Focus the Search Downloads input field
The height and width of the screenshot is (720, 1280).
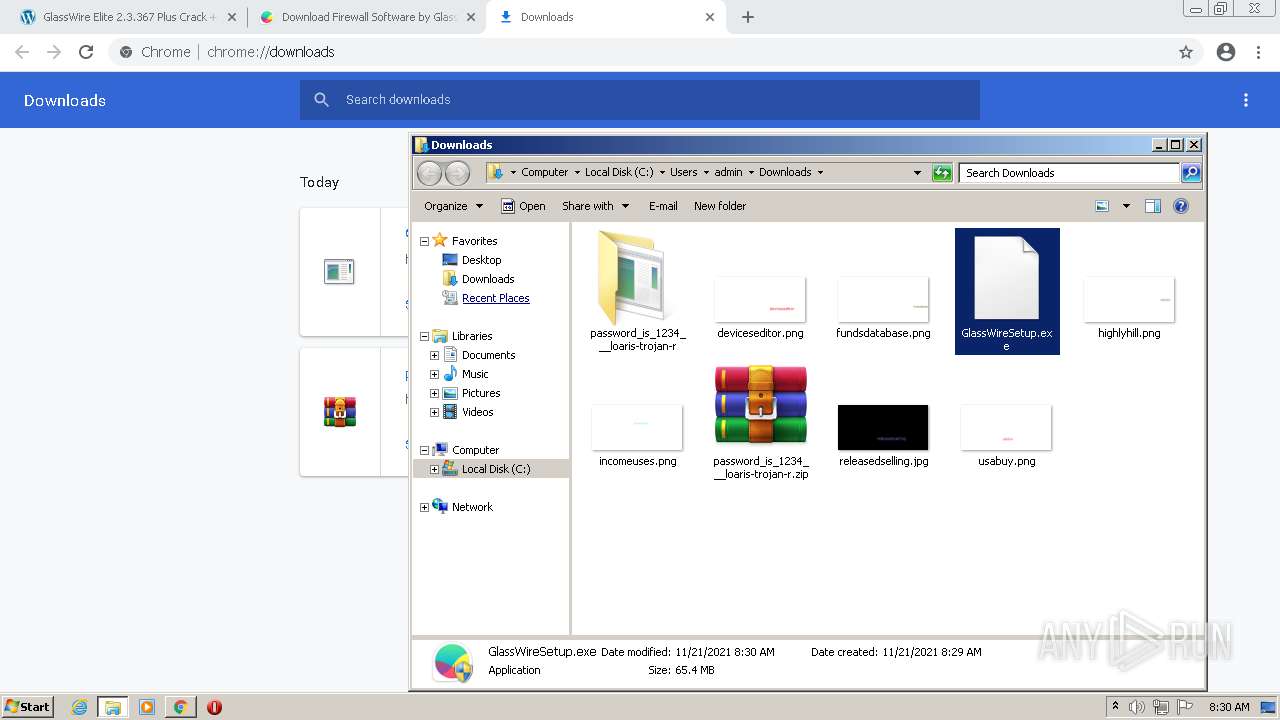coord(1069,173)
